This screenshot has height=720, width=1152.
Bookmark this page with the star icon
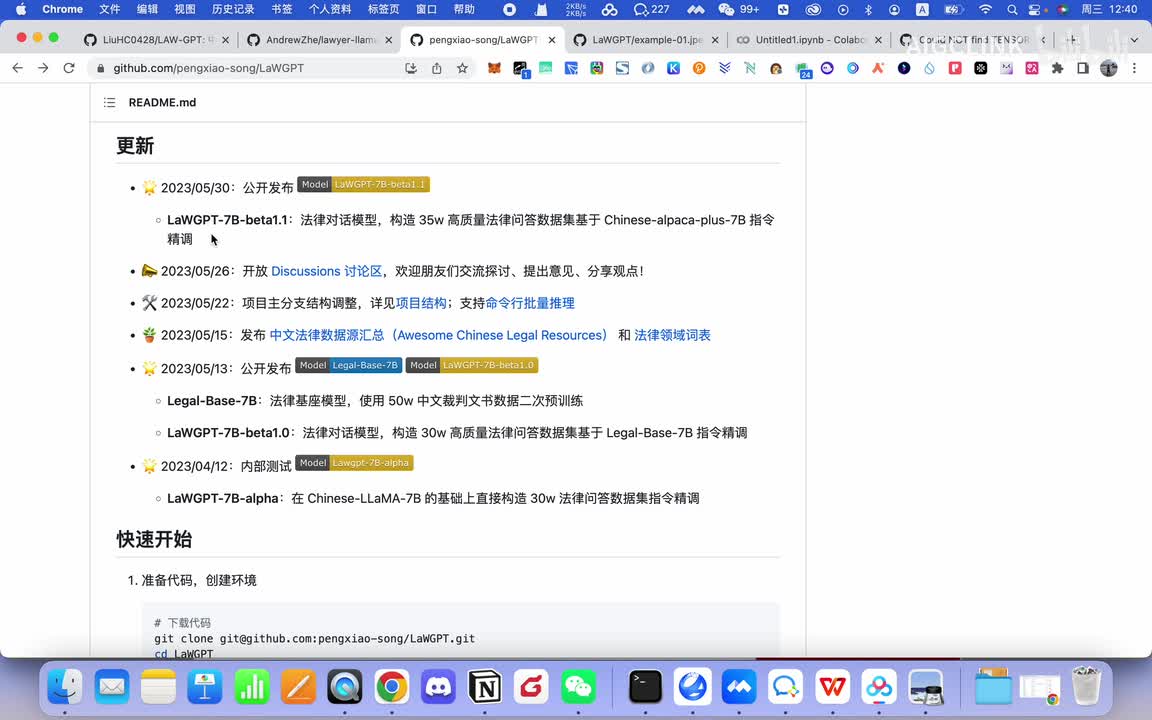(x=462, y=68)
